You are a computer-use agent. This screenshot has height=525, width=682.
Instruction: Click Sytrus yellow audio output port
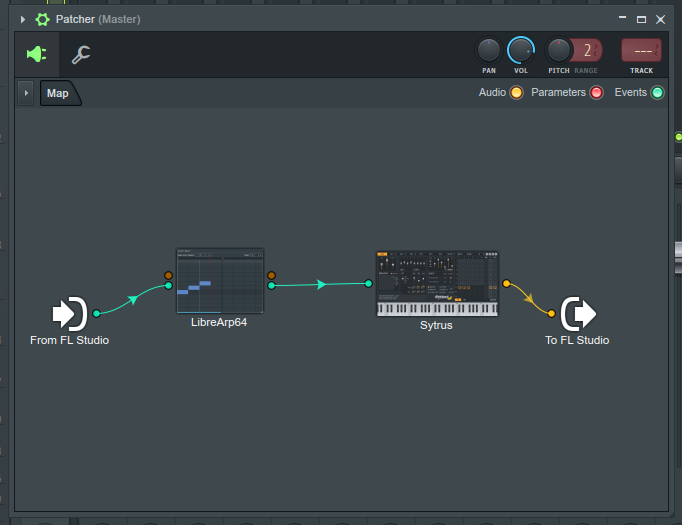[506, 284]
